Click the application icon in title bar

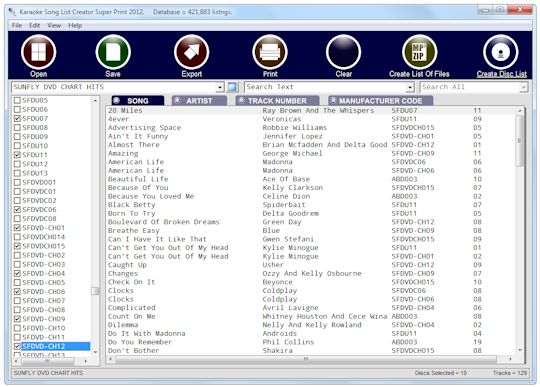coord(12,12)
